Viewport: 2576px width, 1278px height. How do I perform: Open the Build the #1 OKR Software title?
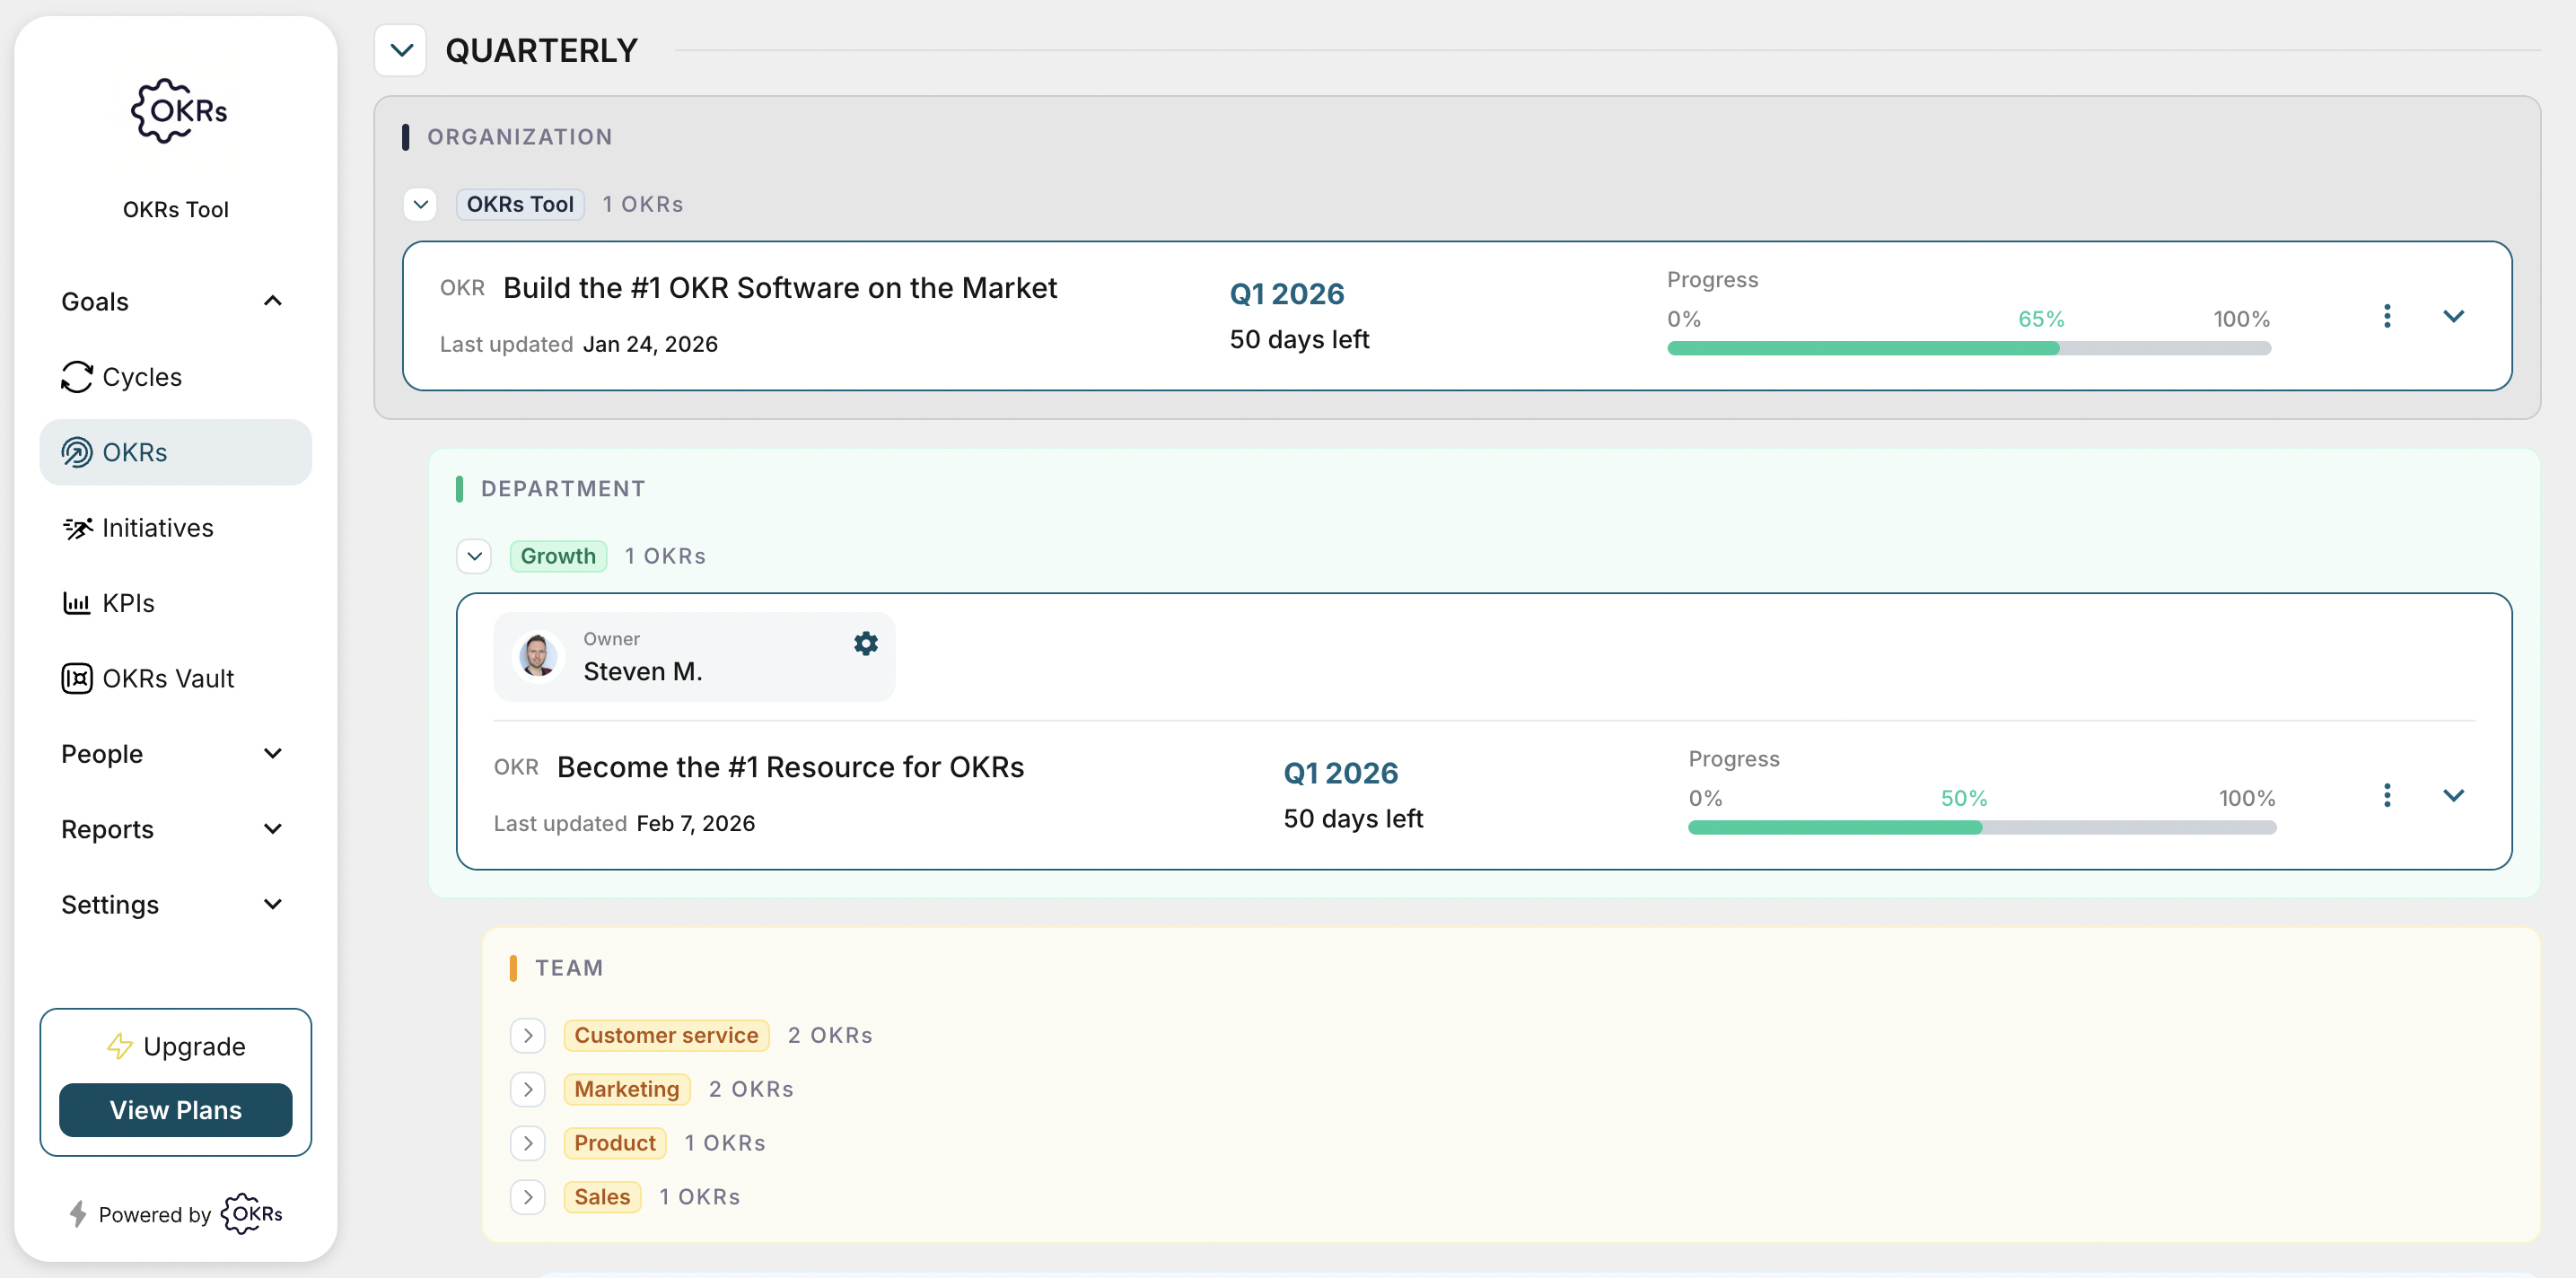[779, 288]
